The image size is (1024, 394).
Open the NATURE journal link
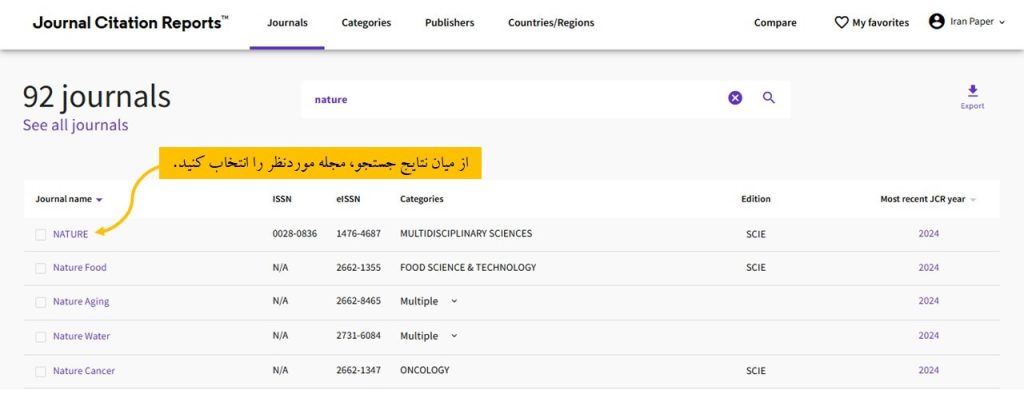[71, 234]
